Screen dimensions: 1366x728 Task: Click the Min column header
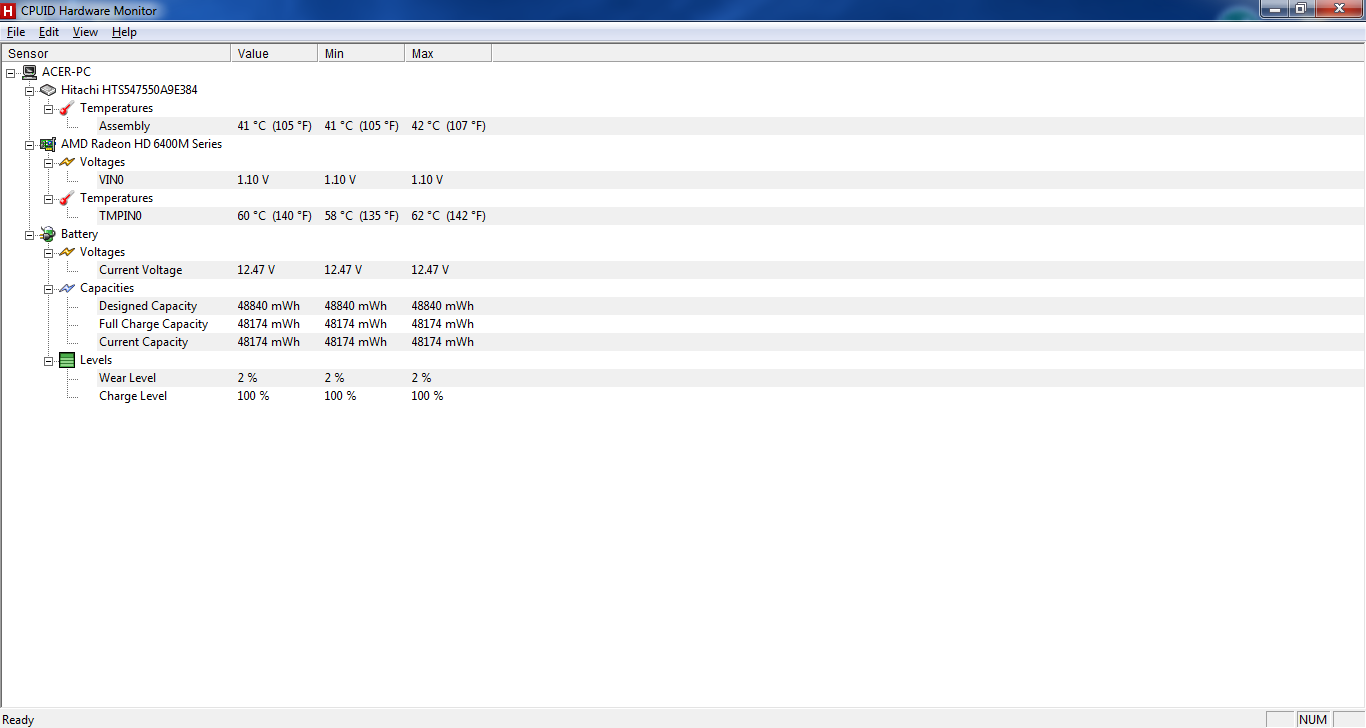[x=361, y=54]
